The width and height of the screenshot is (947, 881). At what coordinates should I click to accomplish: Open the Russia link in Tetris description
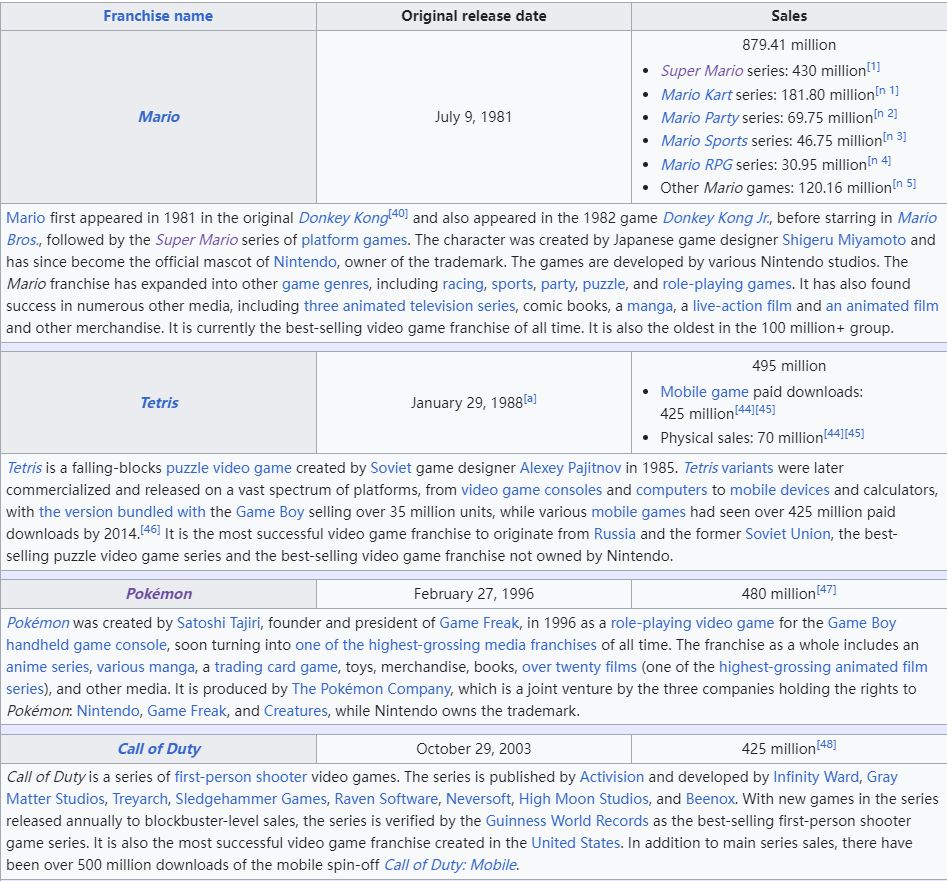[x=615, y=534]
